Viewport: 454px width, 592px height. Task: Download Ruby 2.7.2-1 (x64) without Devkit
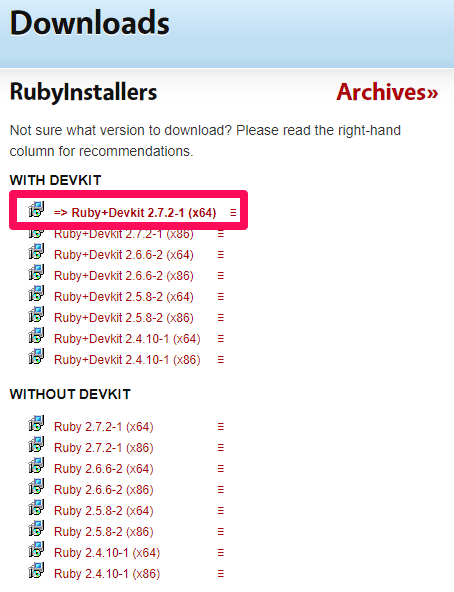point(104,427)
